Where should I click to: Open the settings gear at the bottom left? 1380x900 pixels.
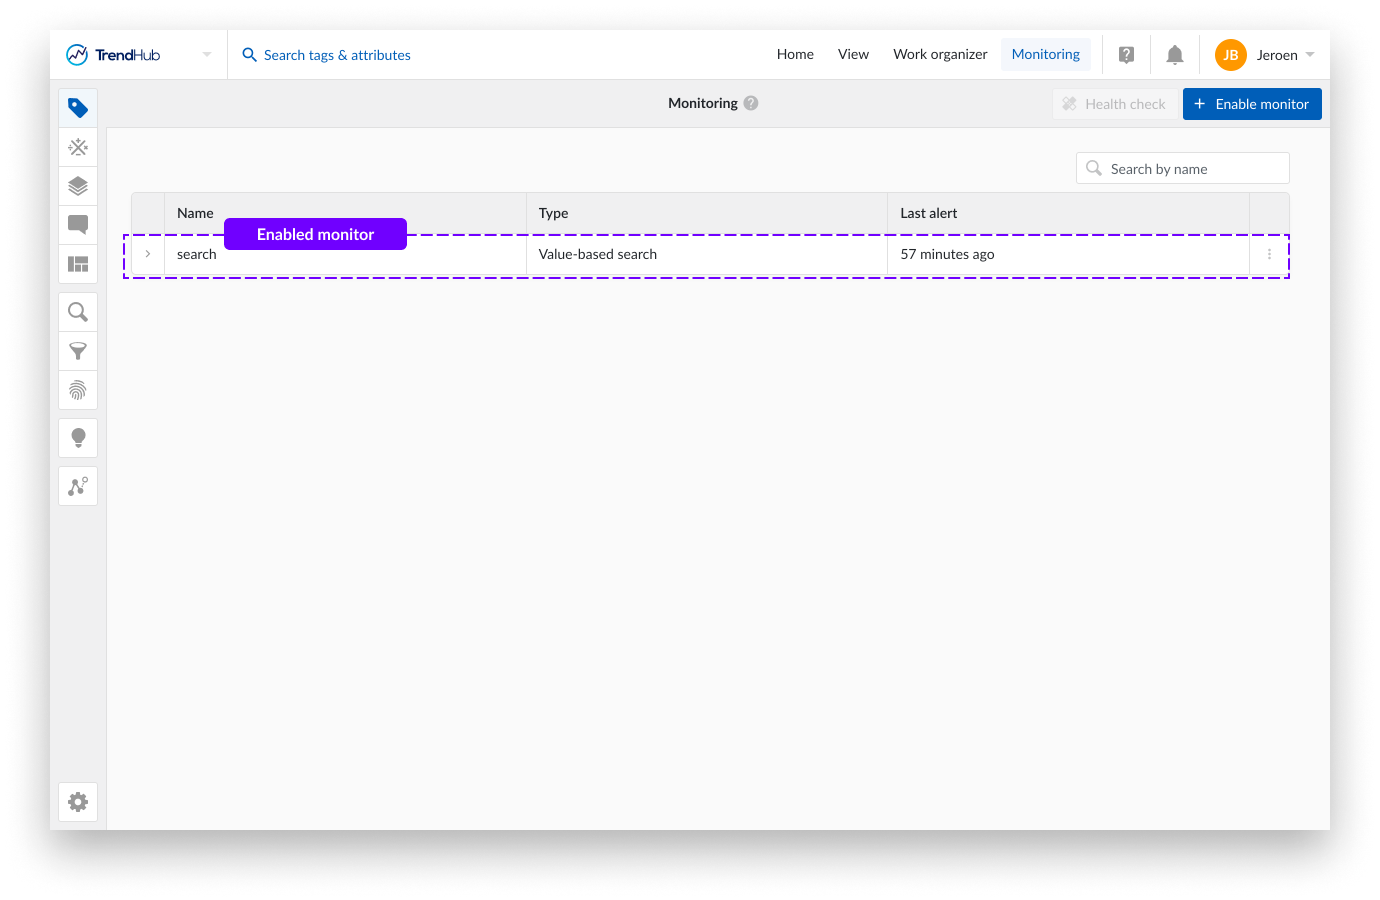[x=78, y=801]
